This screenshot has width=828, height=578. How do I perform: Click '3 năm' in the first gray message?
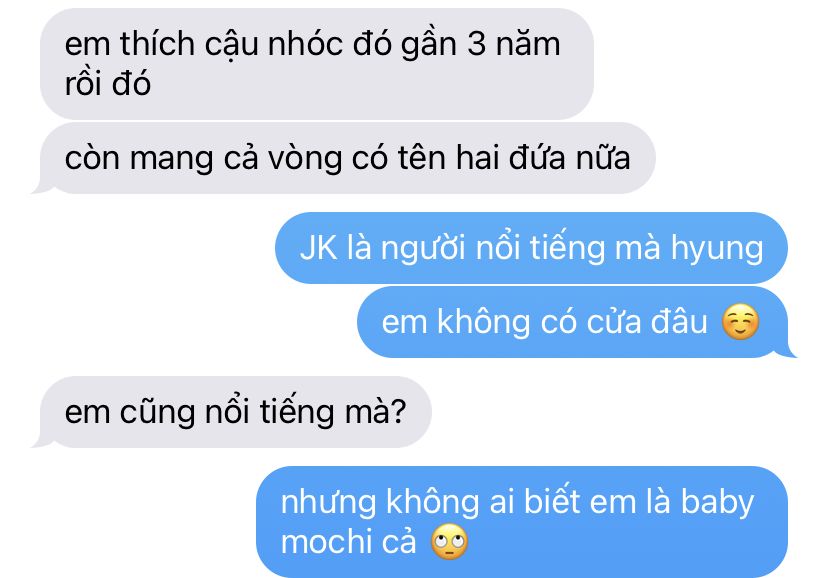click(513, 44)
